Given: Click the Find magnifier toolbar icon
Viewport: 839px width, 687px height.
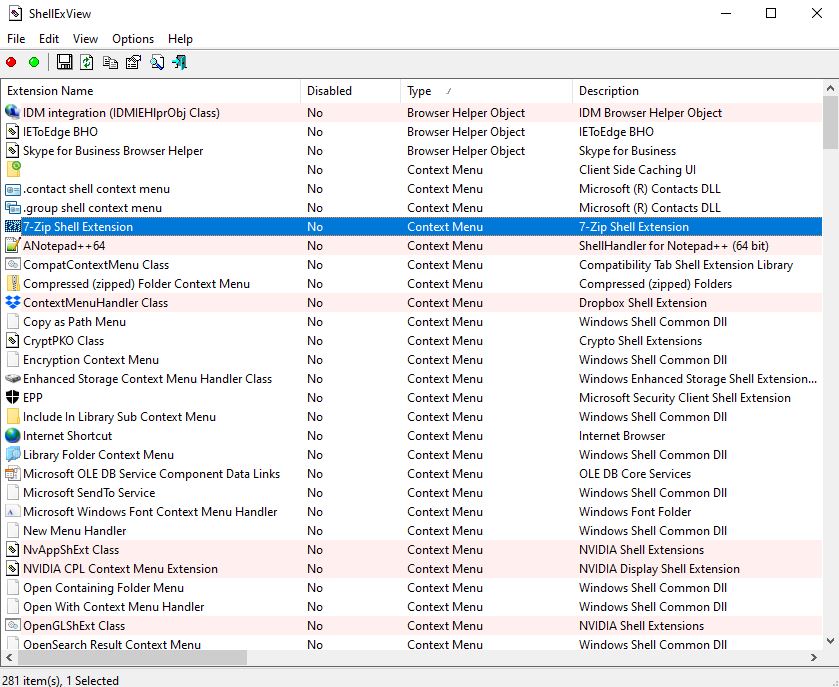Looking at the screenshot, I should coord(157,62).
